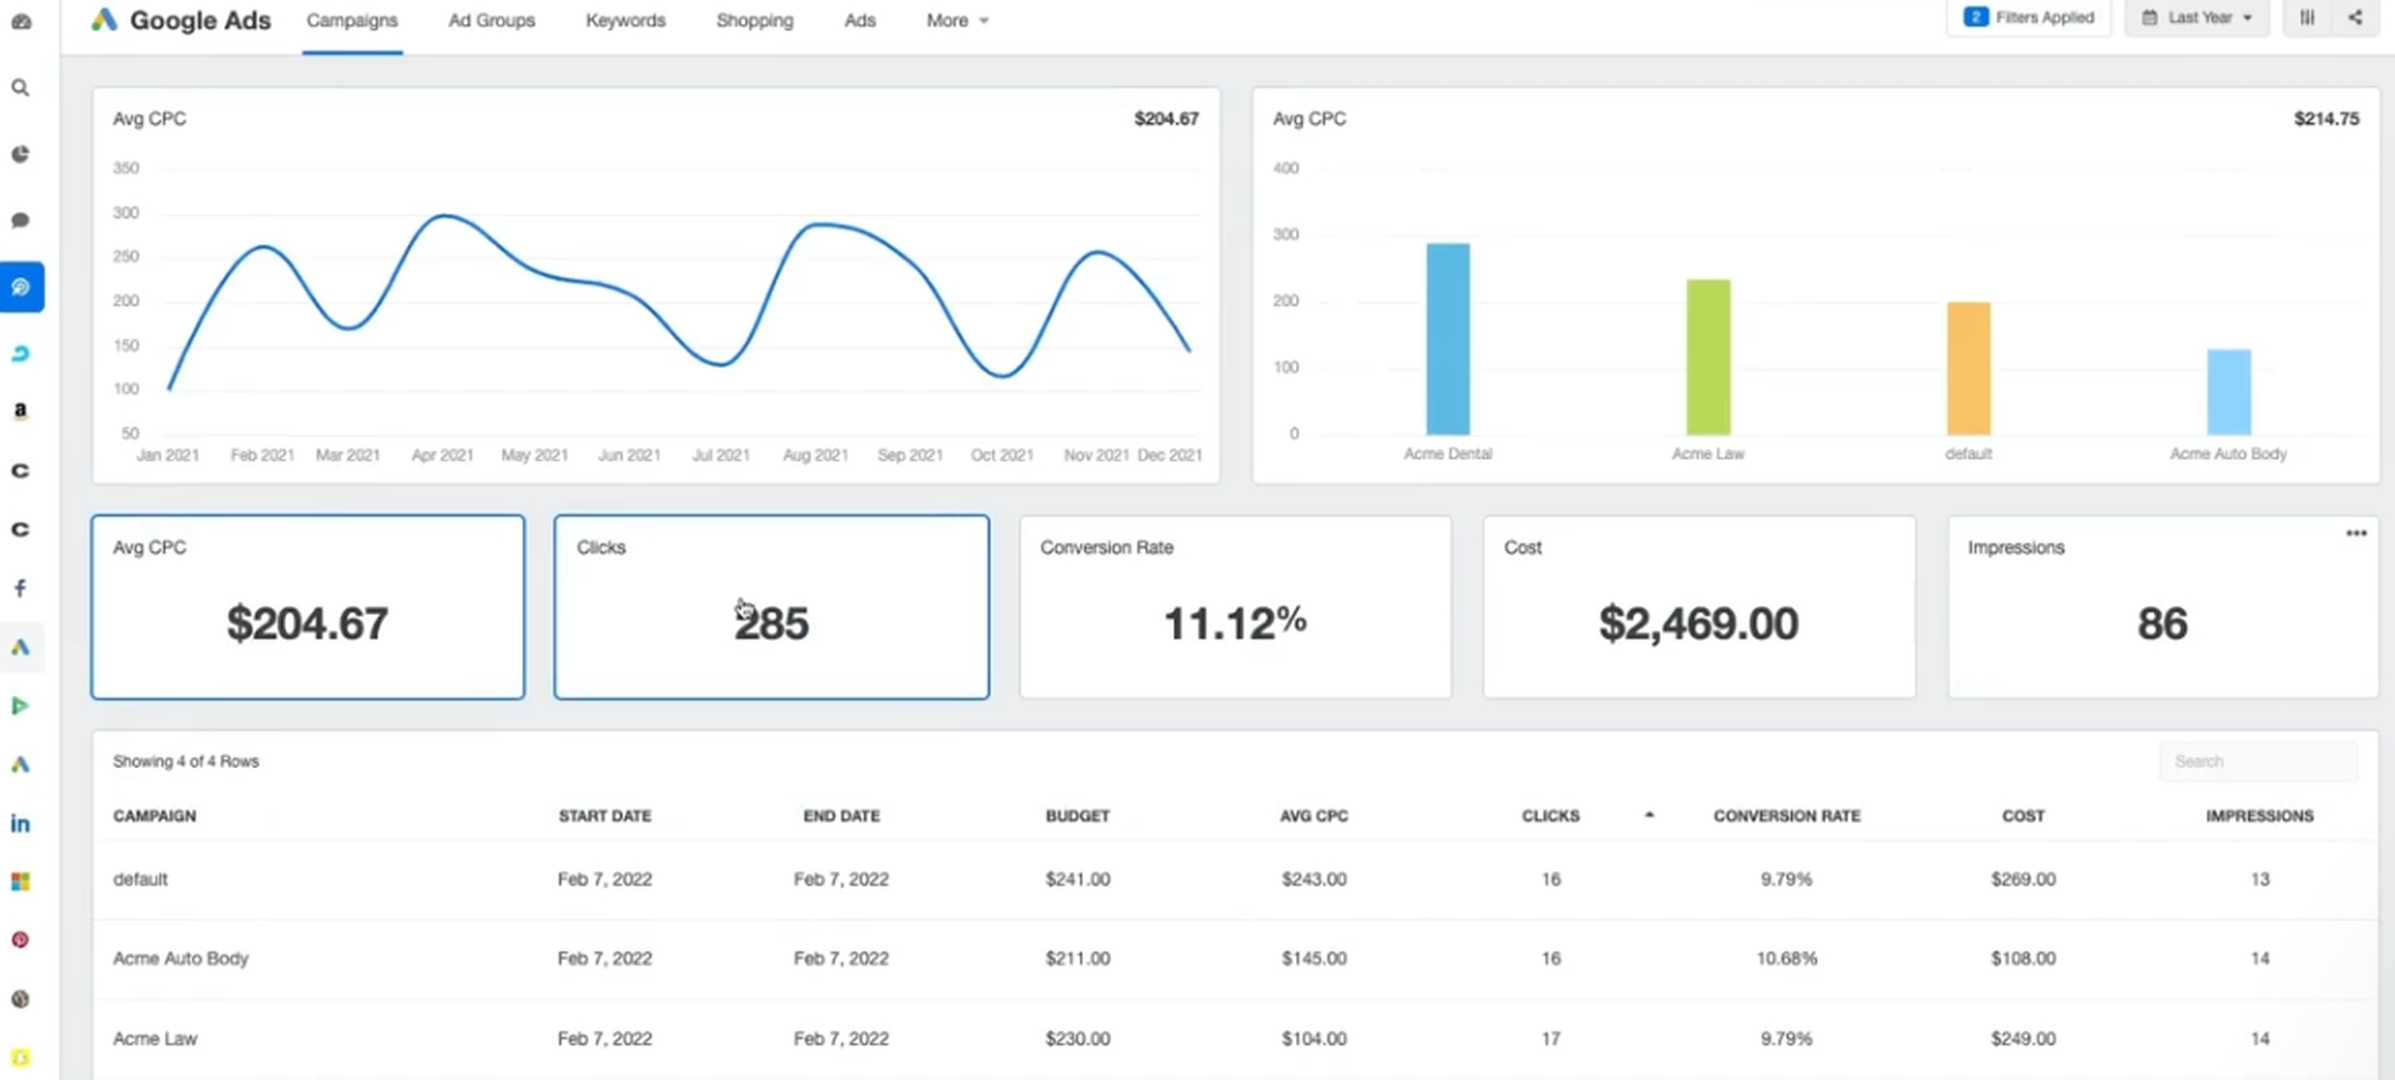Open the Amazon integration sidebar icon
Image resolution: width=2395 pixels, height=1080 pixels.
(20, 411)
